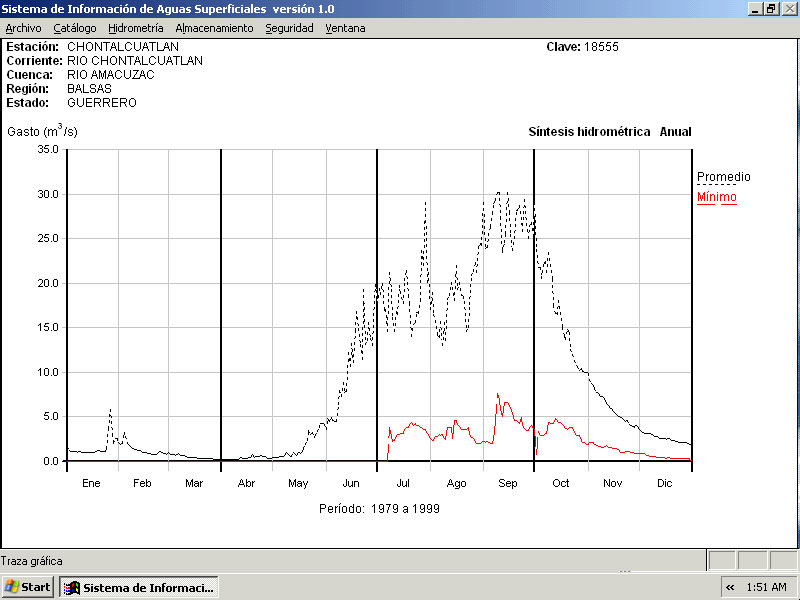Click the Período 1979 a 1999 caption
Image resolution: width=800 pixels, height=600 pixels.
click(379, 508)
